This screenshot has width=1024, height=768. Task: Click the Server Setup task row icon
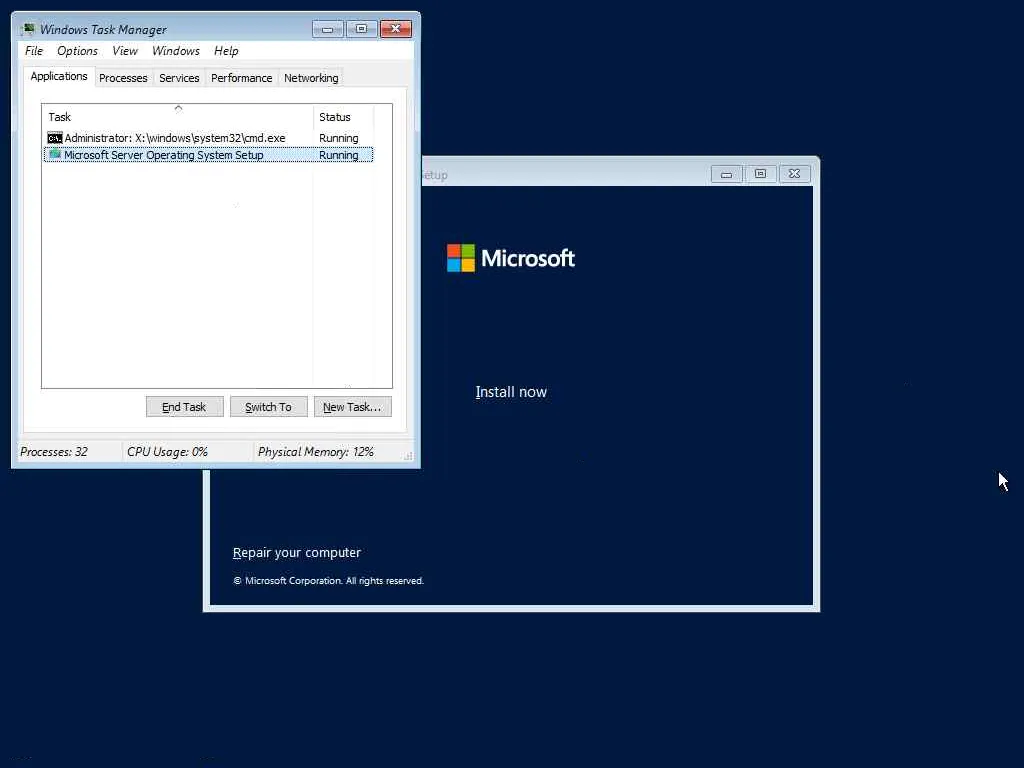55,155
